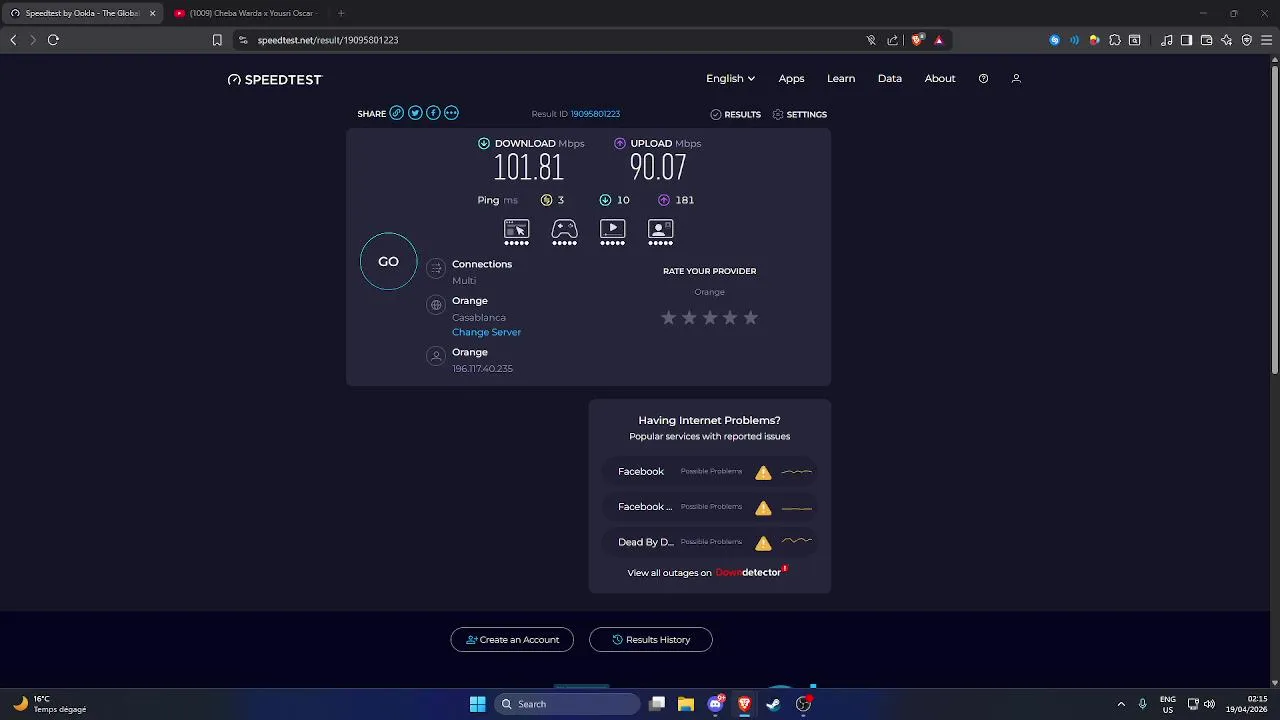
Task: Open the Facebook ... second problems row
Action: point(710,507)
